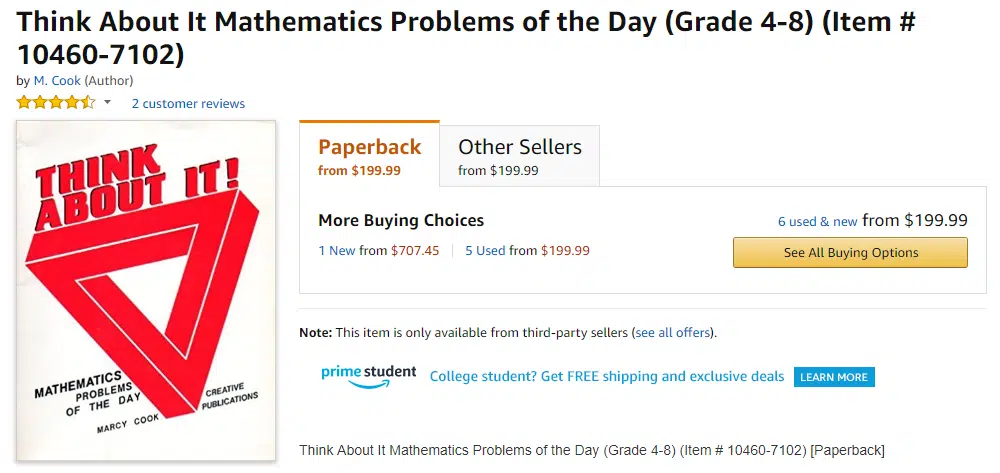Open the see all offers link
This screenshot has height=473, width=1000.
pos(672,332)
